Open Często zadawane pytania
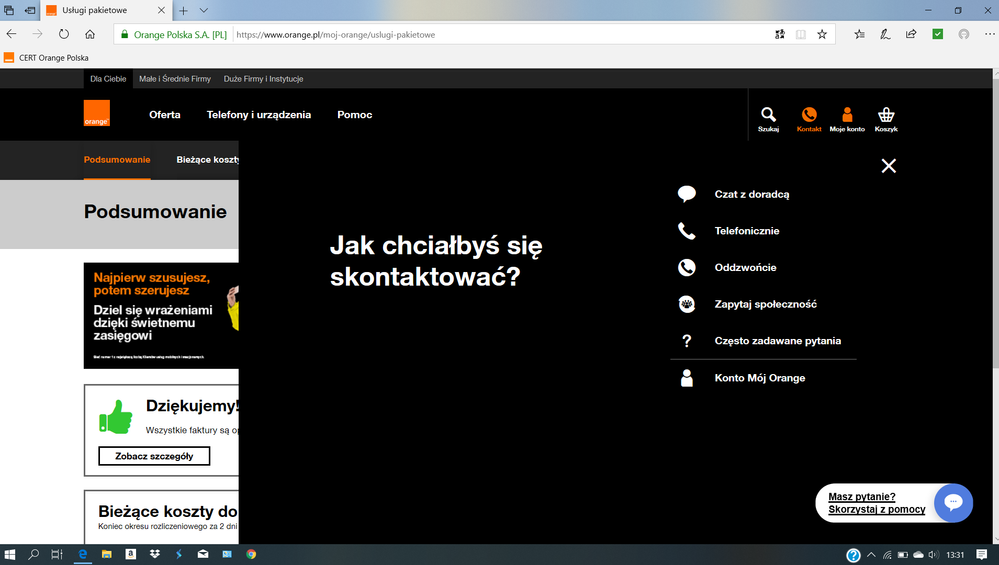Viewport: 999px width, 565px height. (777, 341)
